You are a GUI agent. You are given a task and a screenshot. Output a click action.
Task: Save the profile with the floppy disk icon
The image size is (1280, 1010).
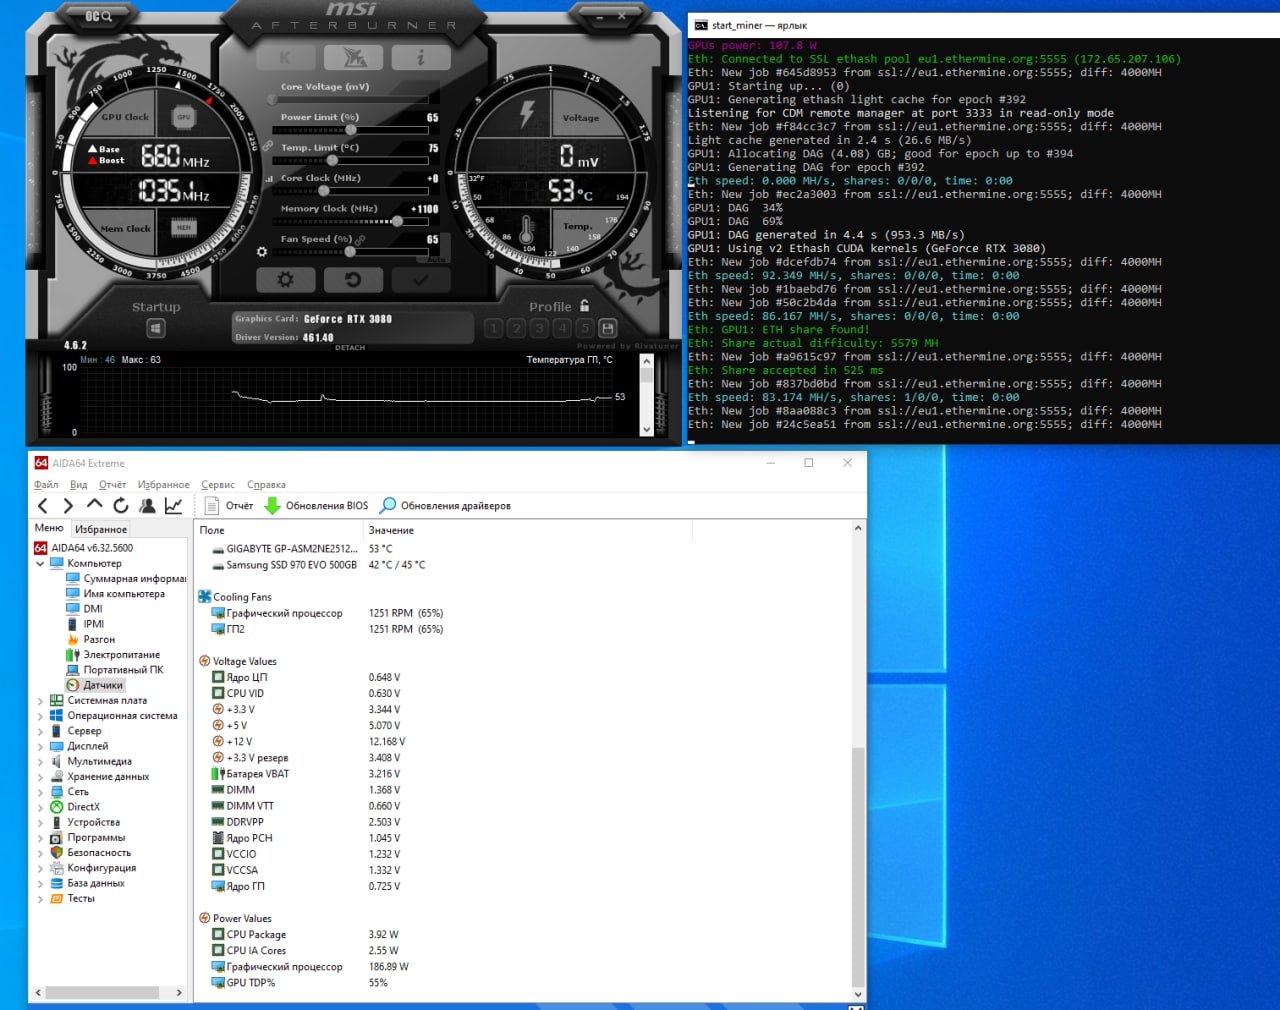608,328
